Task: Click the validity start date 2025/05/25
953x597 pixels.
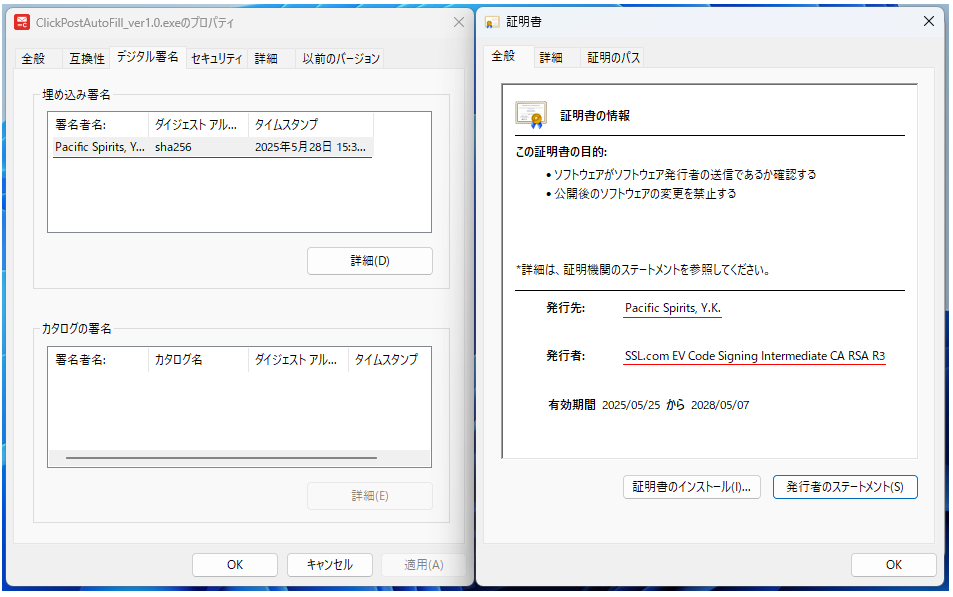Action: pos(630,405)
